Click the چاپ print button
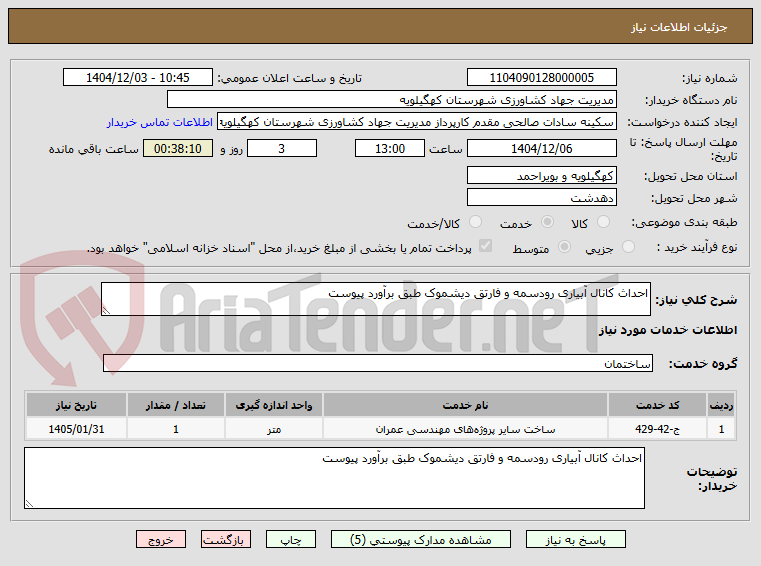This screenshot has height=566, width=761. click(291, 539)
